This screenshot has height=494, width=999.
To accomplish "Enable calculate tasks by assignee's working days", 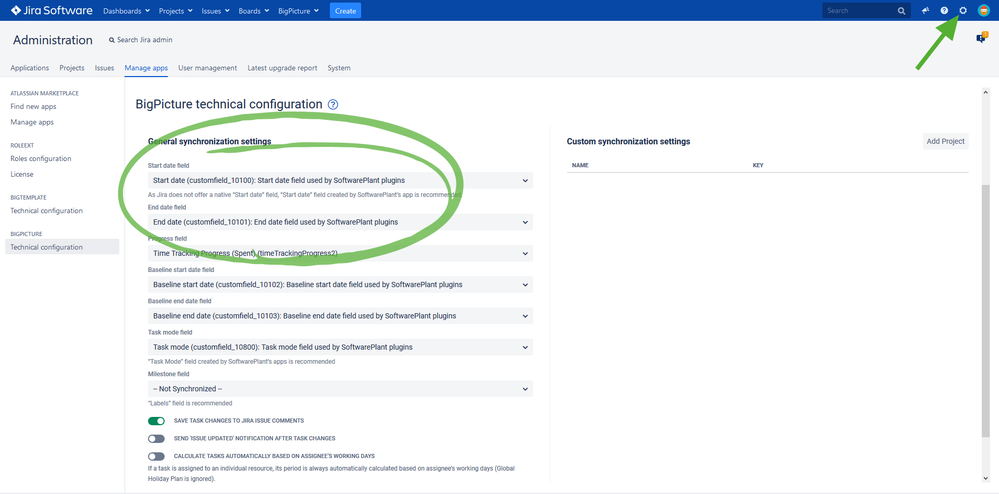I will pyautogui.click(x=156, y=456).
